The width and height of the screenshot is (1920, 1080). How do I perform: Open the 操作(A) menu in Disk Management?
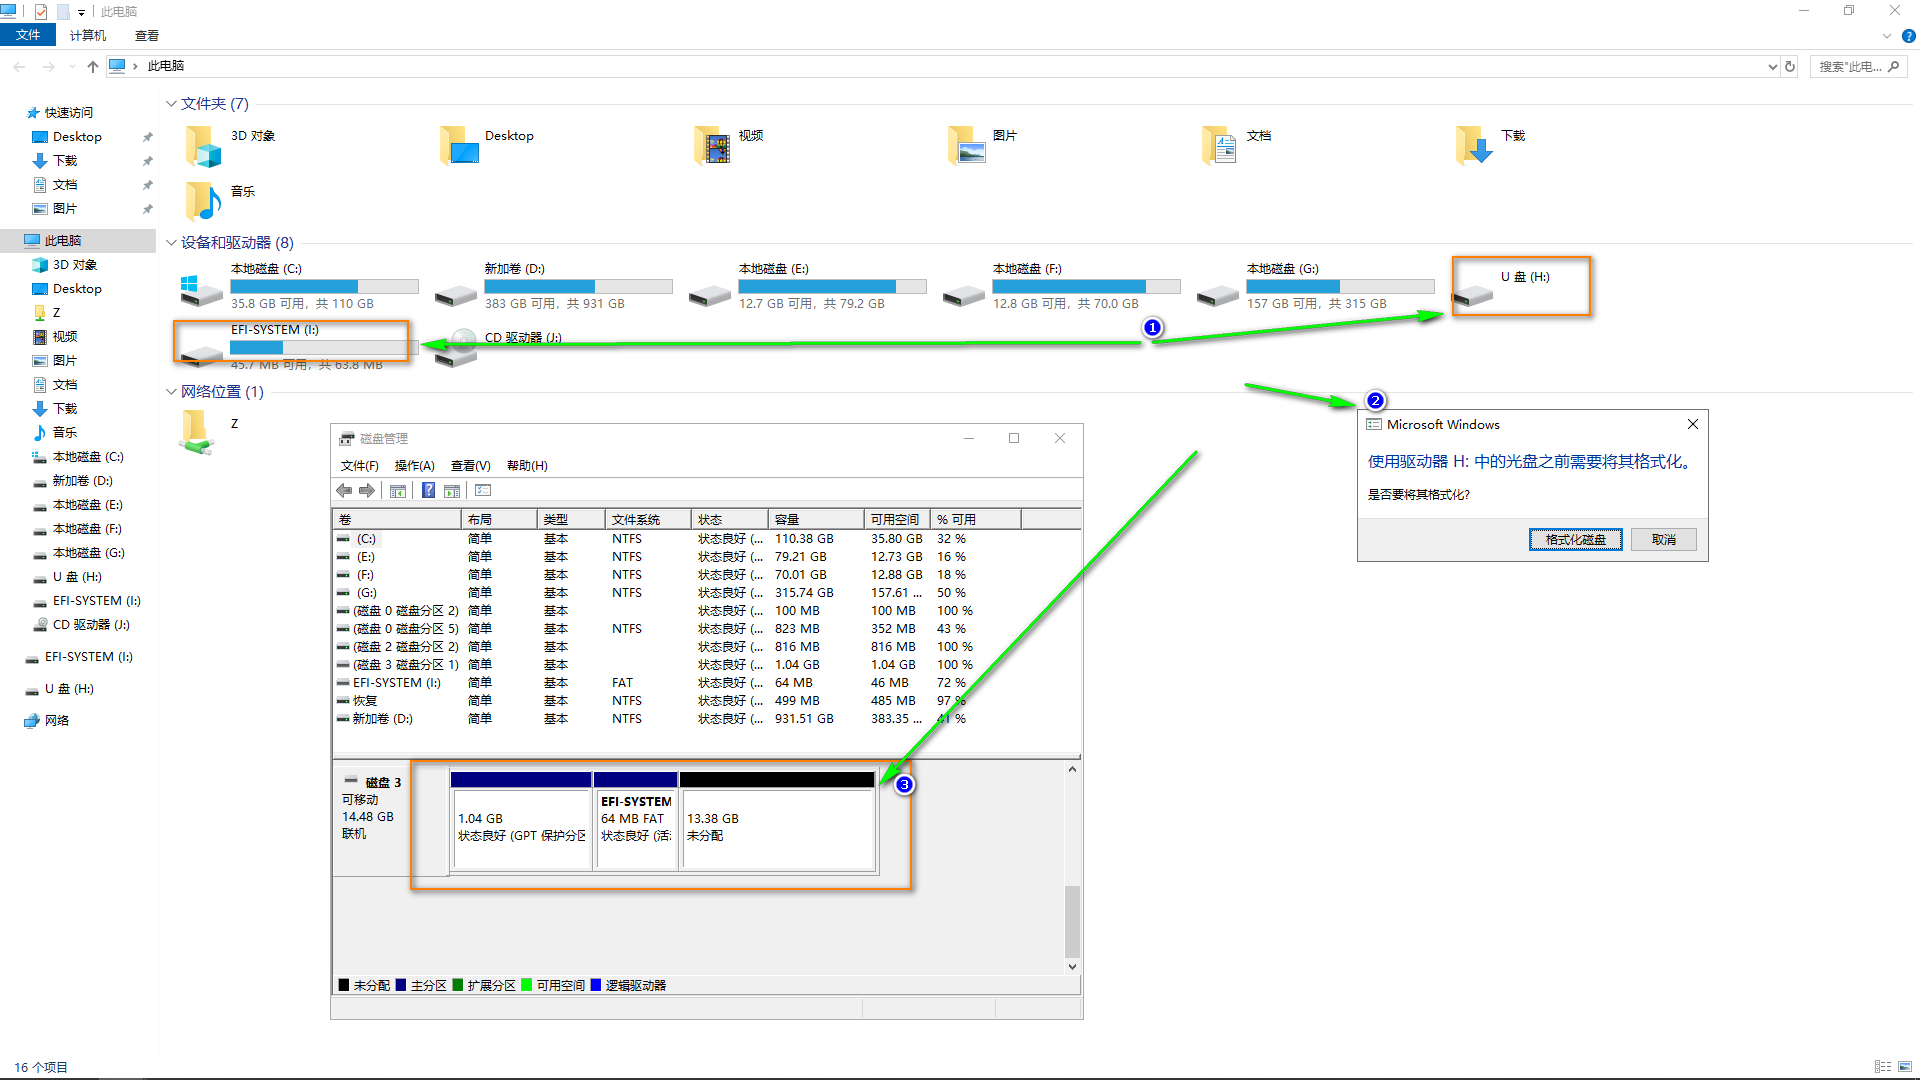413,465
